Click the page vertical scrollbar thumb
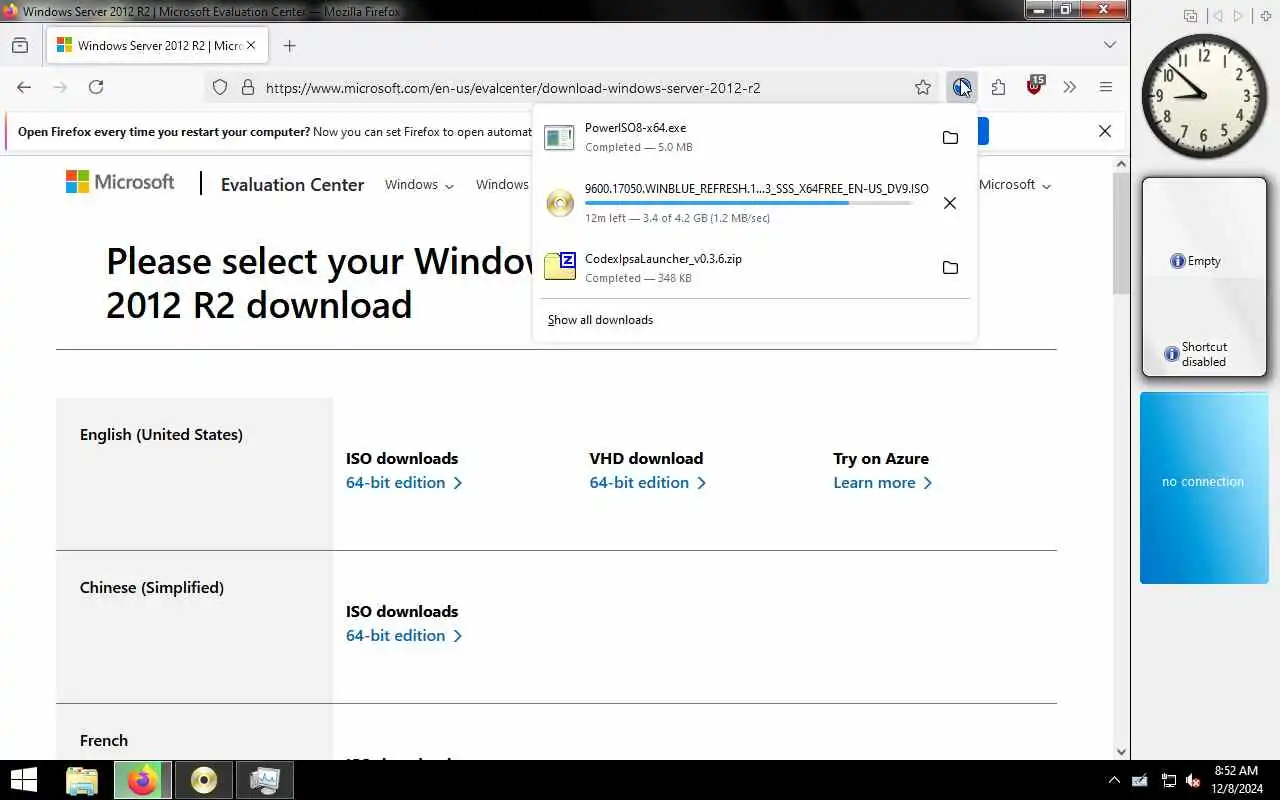 click(x=1121, y=234)
